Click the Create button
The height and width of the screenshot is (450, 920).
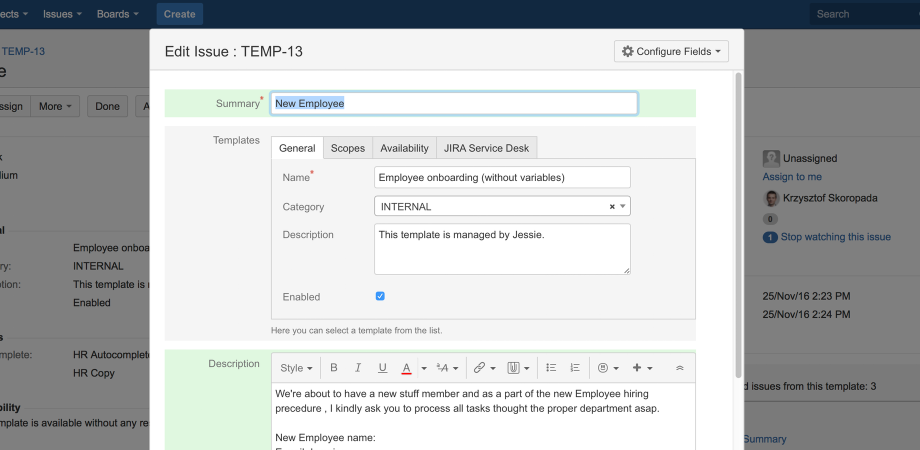pos(180,14)
